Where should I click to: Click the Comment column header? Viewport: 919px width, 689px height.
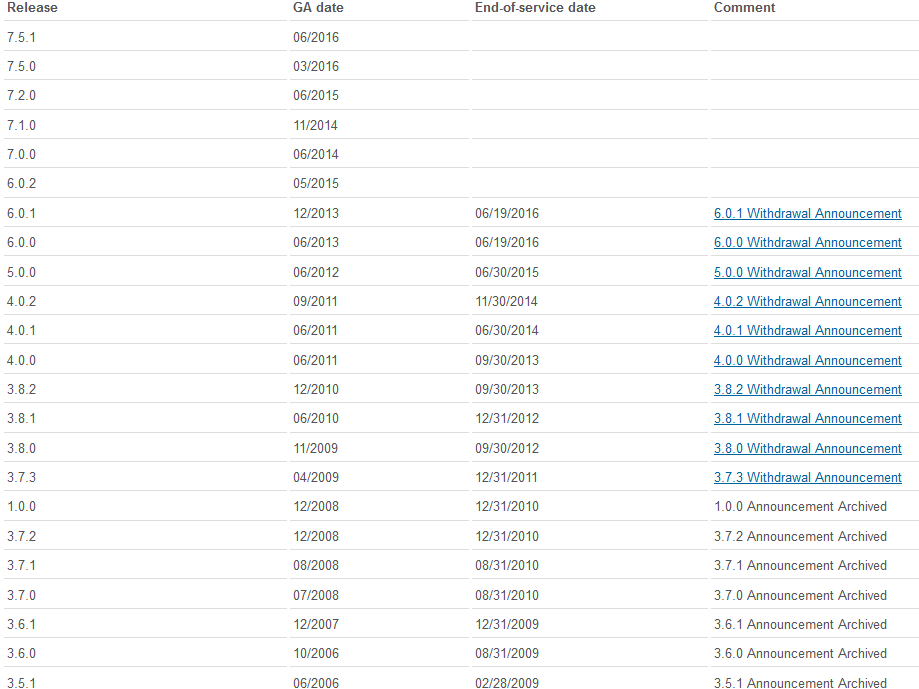[x=744, y=8]
